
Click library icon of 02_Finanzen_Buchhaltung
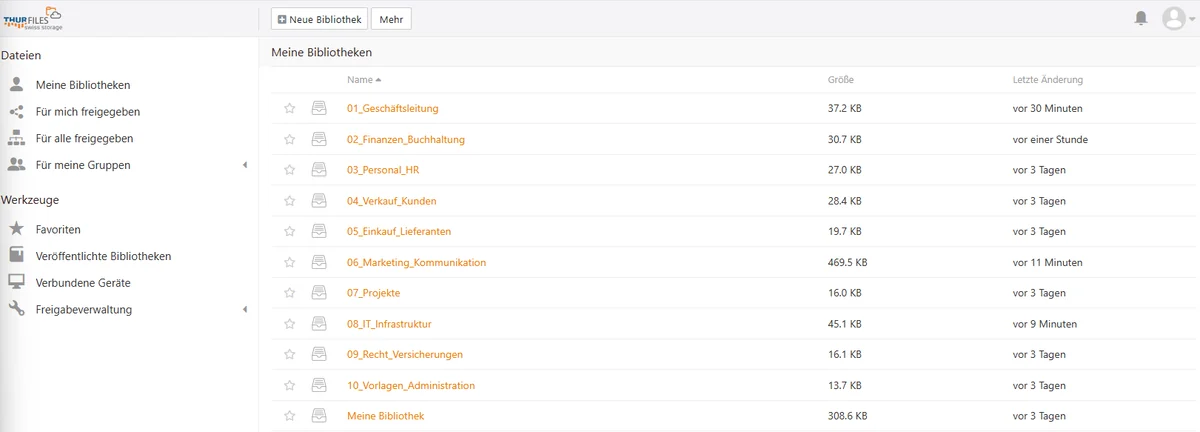(319, 139)
